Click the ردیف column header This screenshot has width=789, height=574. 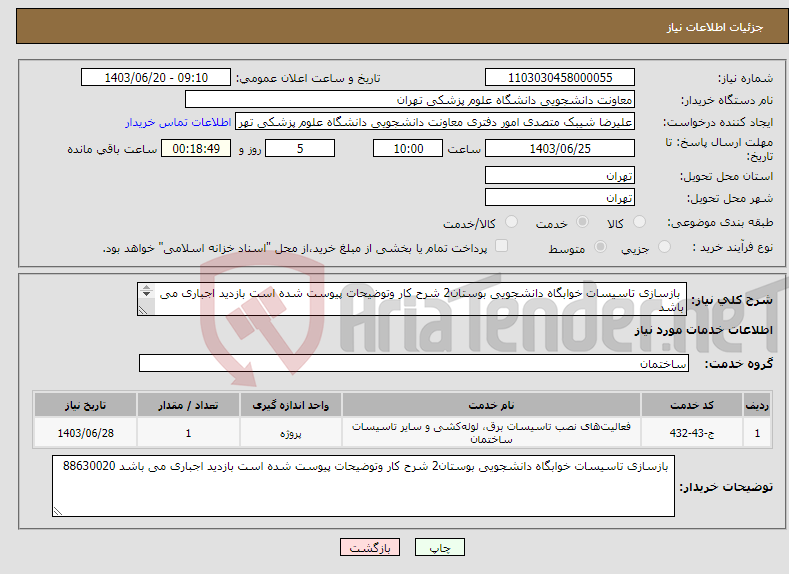(757, 405)
